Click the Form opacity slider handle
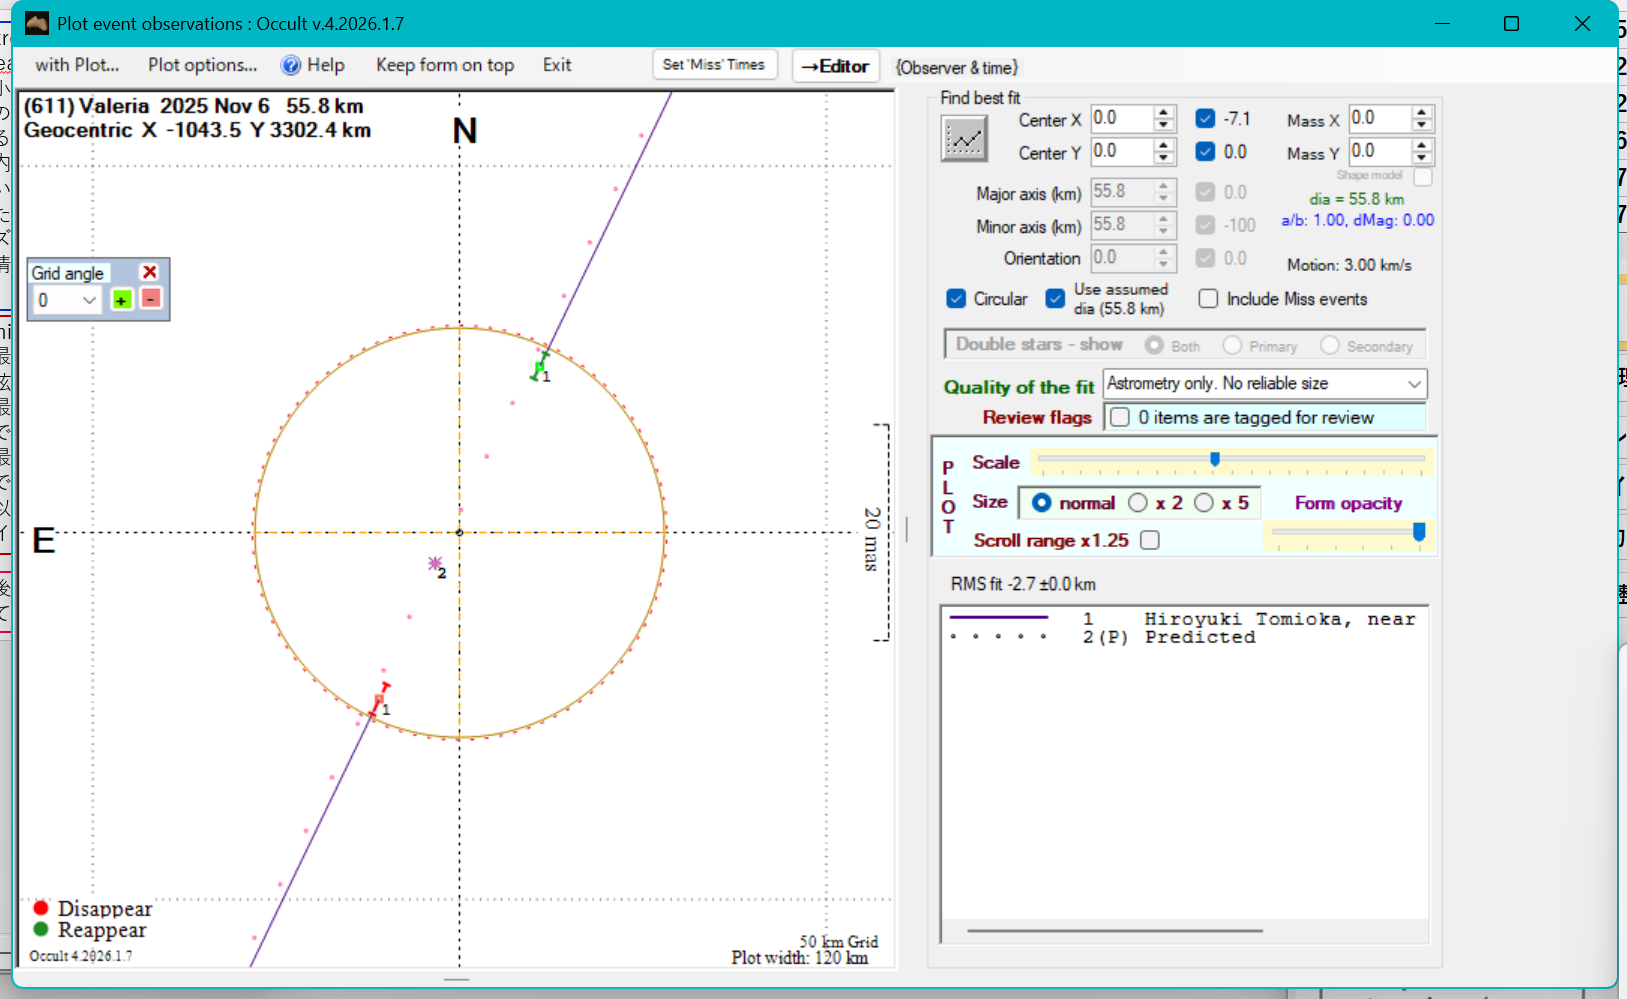1627x999 pixels. (x=1418, y=532)
